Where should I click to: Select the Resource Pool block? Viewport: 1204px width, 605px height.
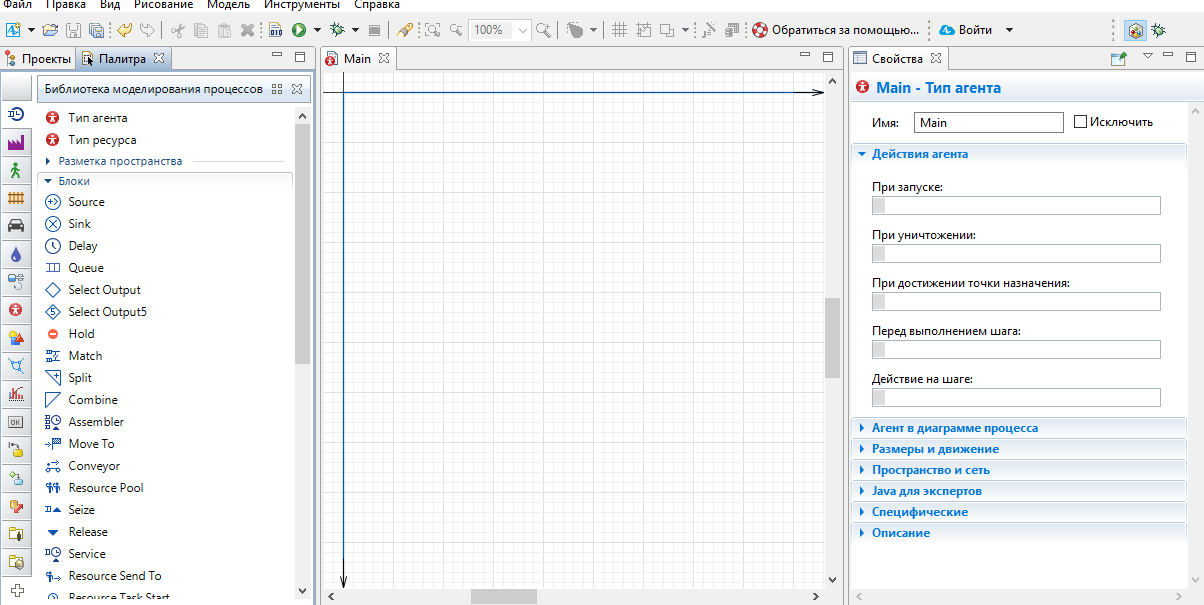click(x=105, y=488)
